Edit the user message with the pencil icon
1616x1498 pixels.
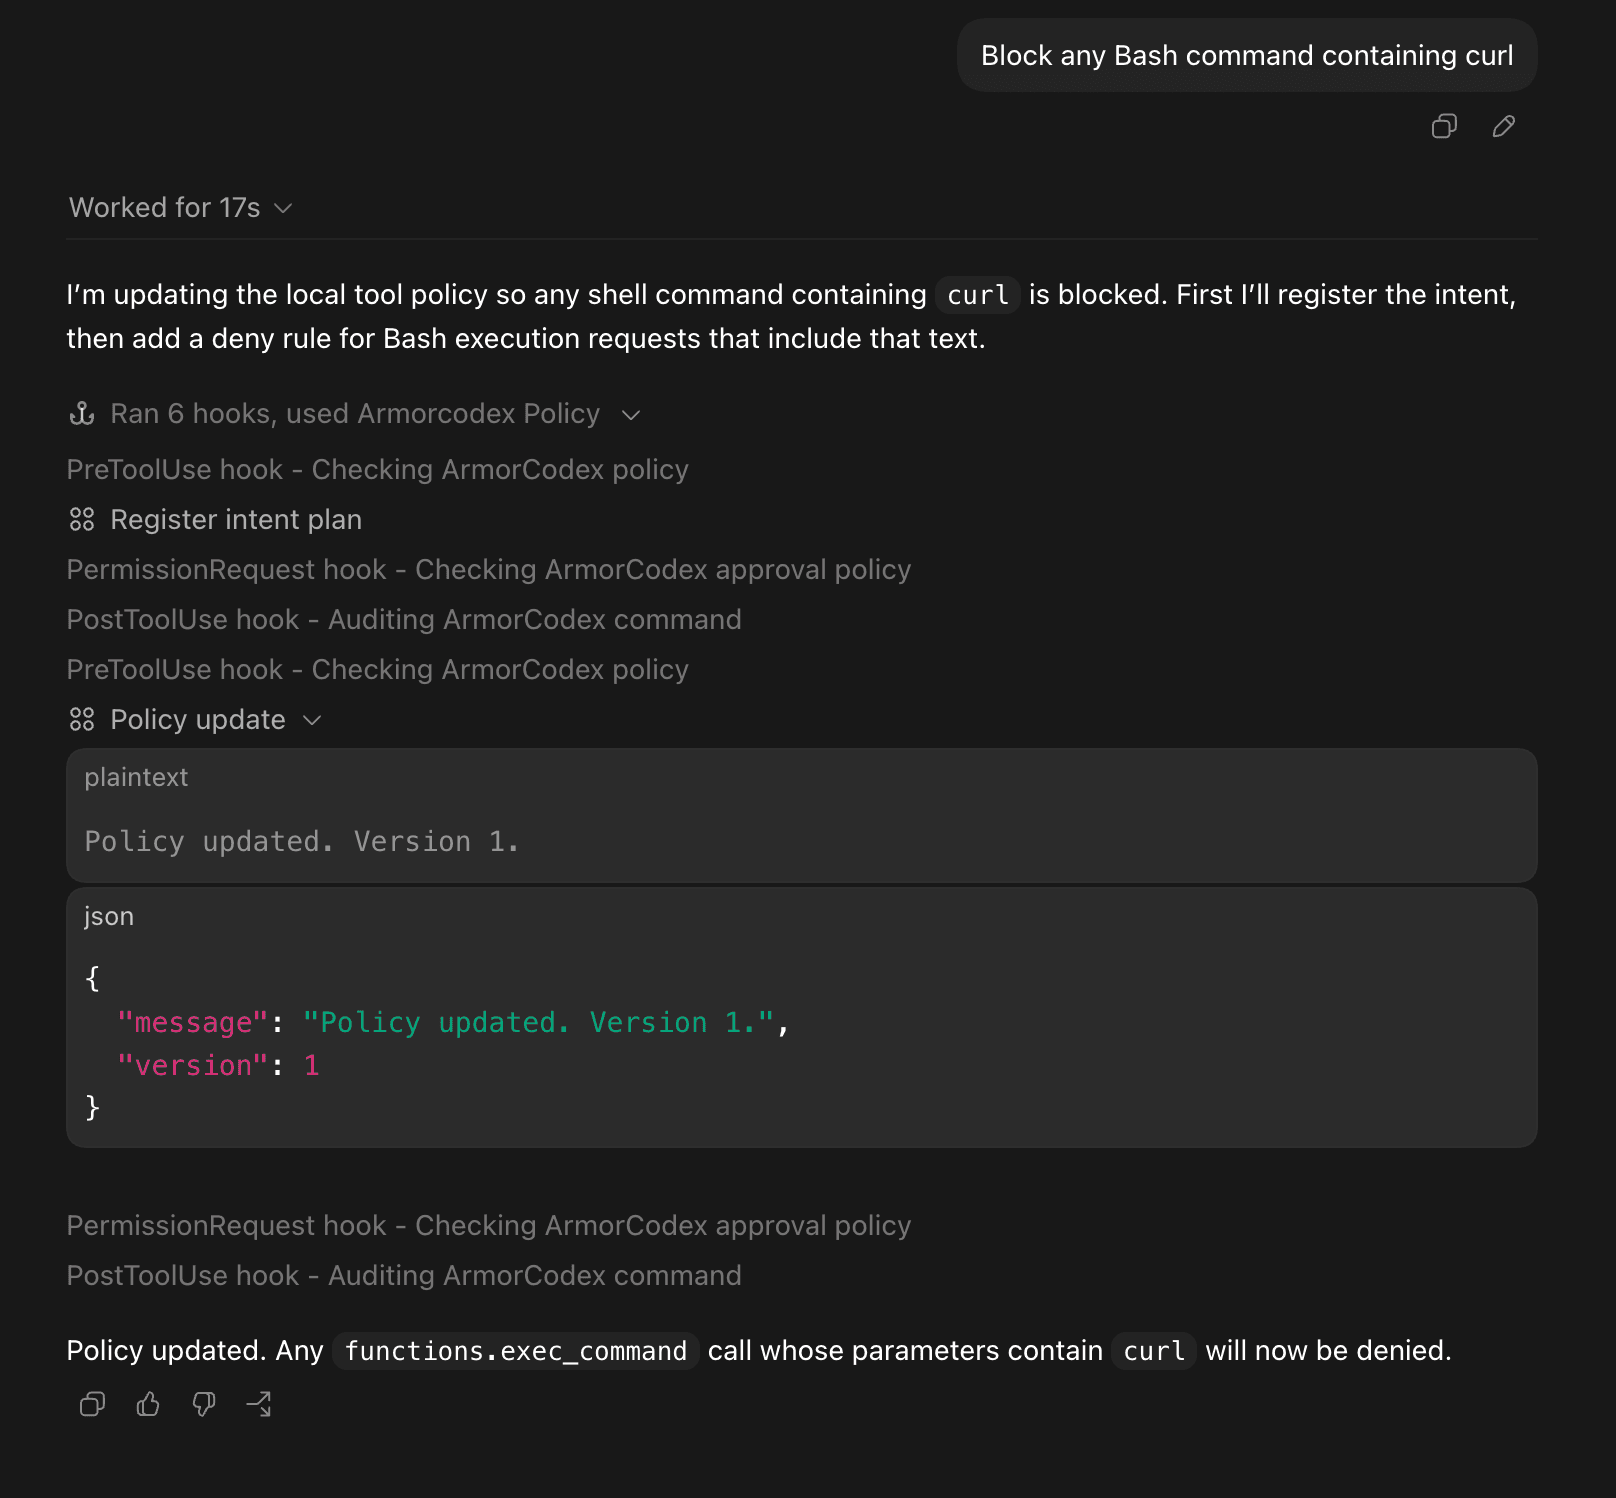1503,126
